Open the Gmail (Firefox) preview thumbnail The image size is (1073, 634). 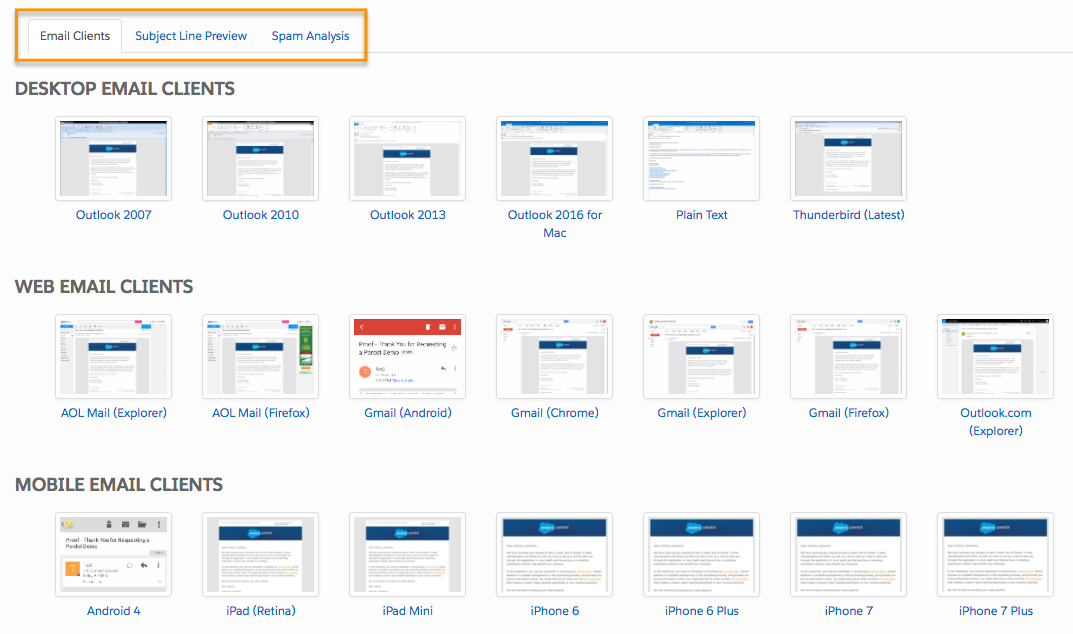(849, 357)
